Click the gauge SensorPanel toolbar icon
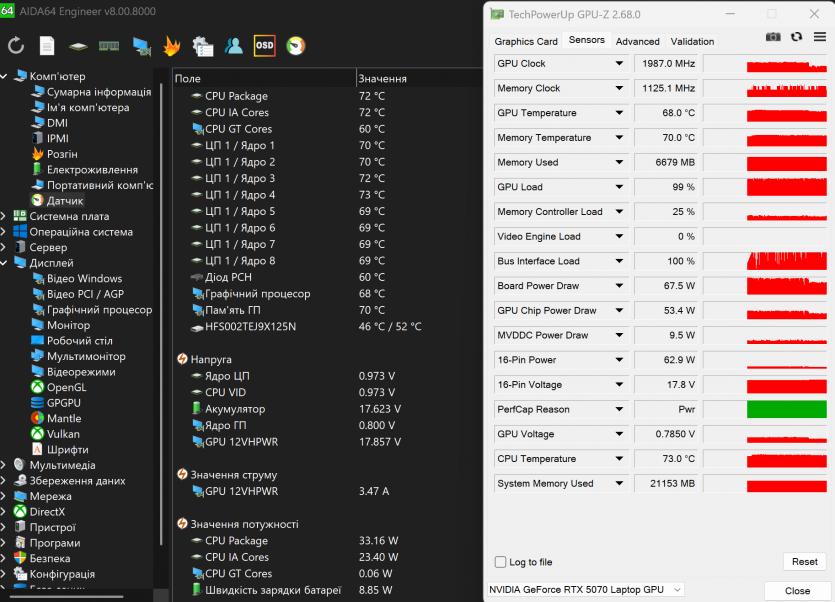This screenshot has height=602, width=835. click(x=296, y=45)
